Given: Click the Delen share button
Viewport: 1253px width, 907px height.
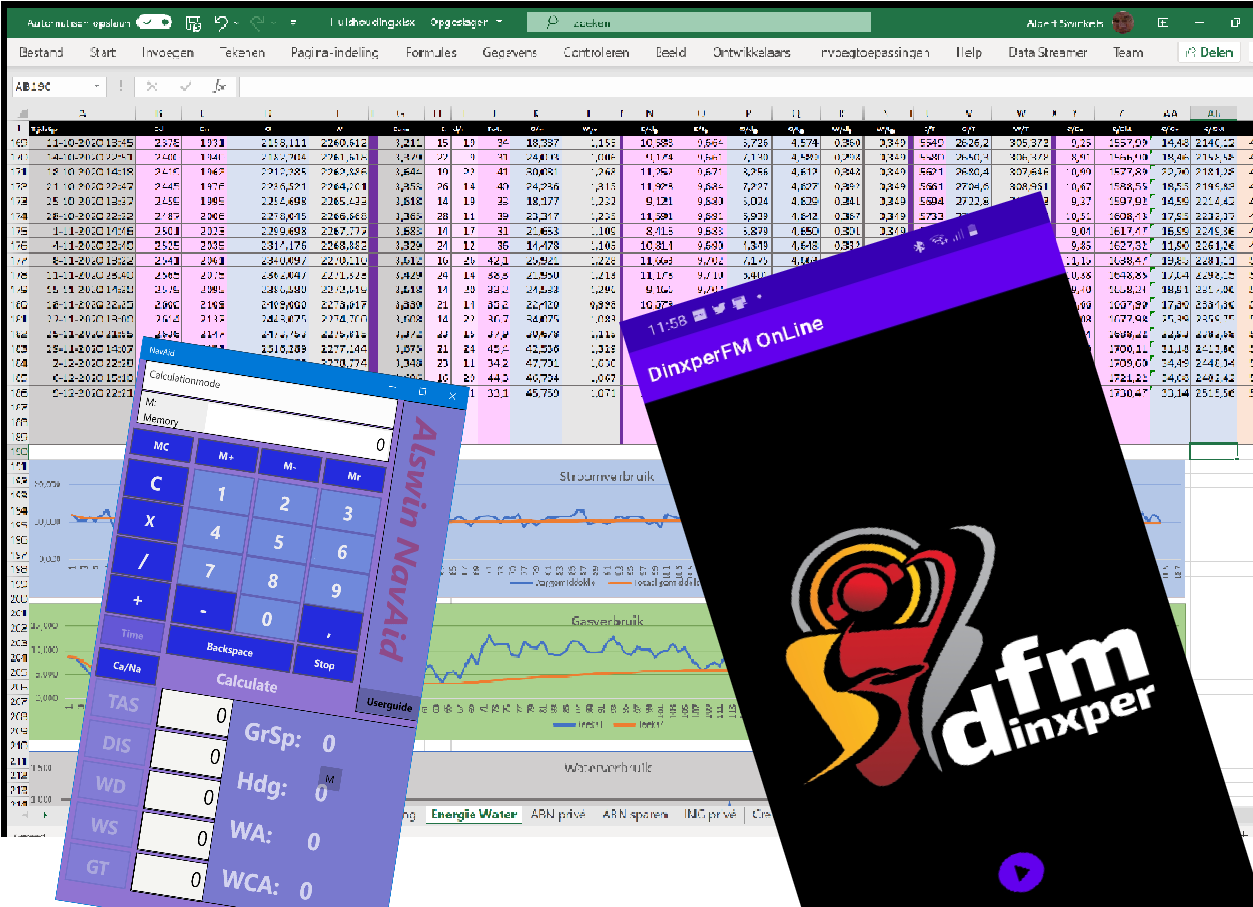Looking at the screenshot, I should (1209, 53).
